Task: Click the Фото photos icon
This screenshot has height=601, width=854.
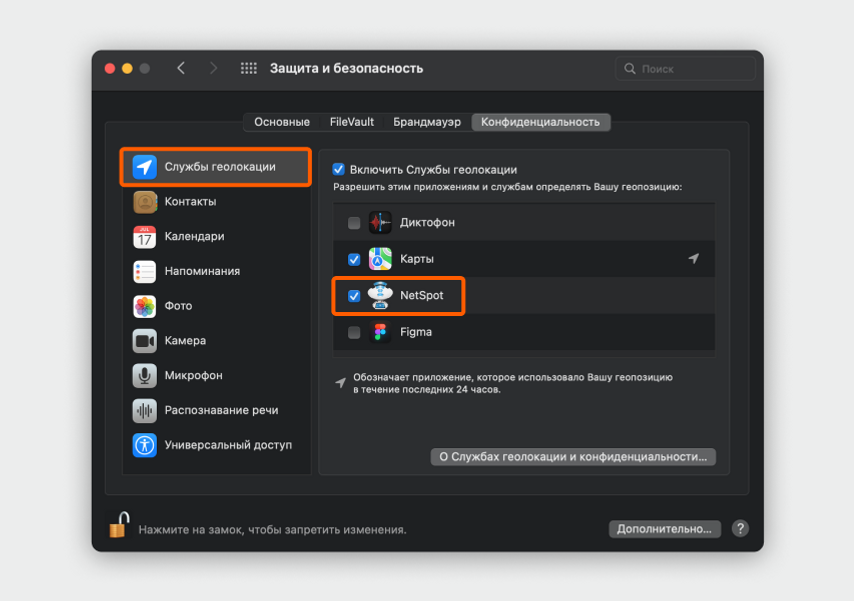Action: coord(144,306)
